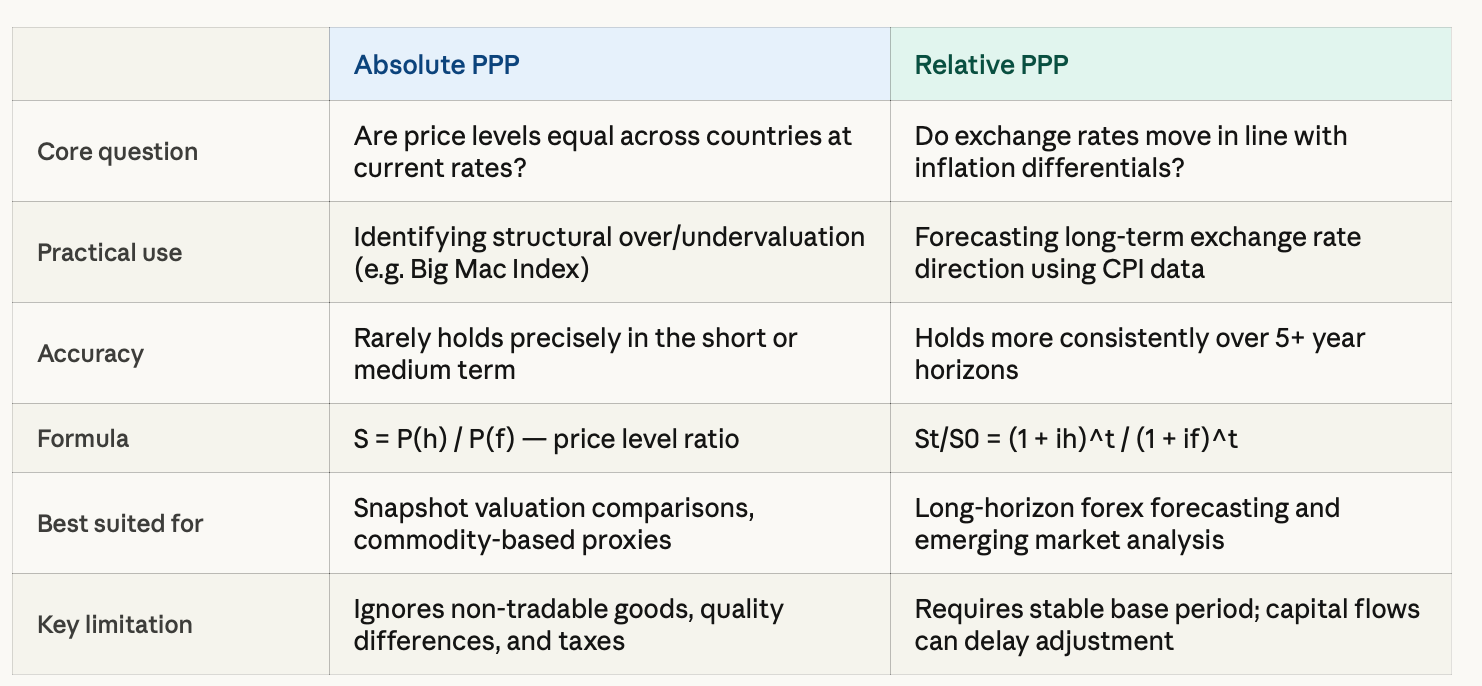Click the Formula row label
Viewport: 1482px width, 686px height.
coord(83,438)
